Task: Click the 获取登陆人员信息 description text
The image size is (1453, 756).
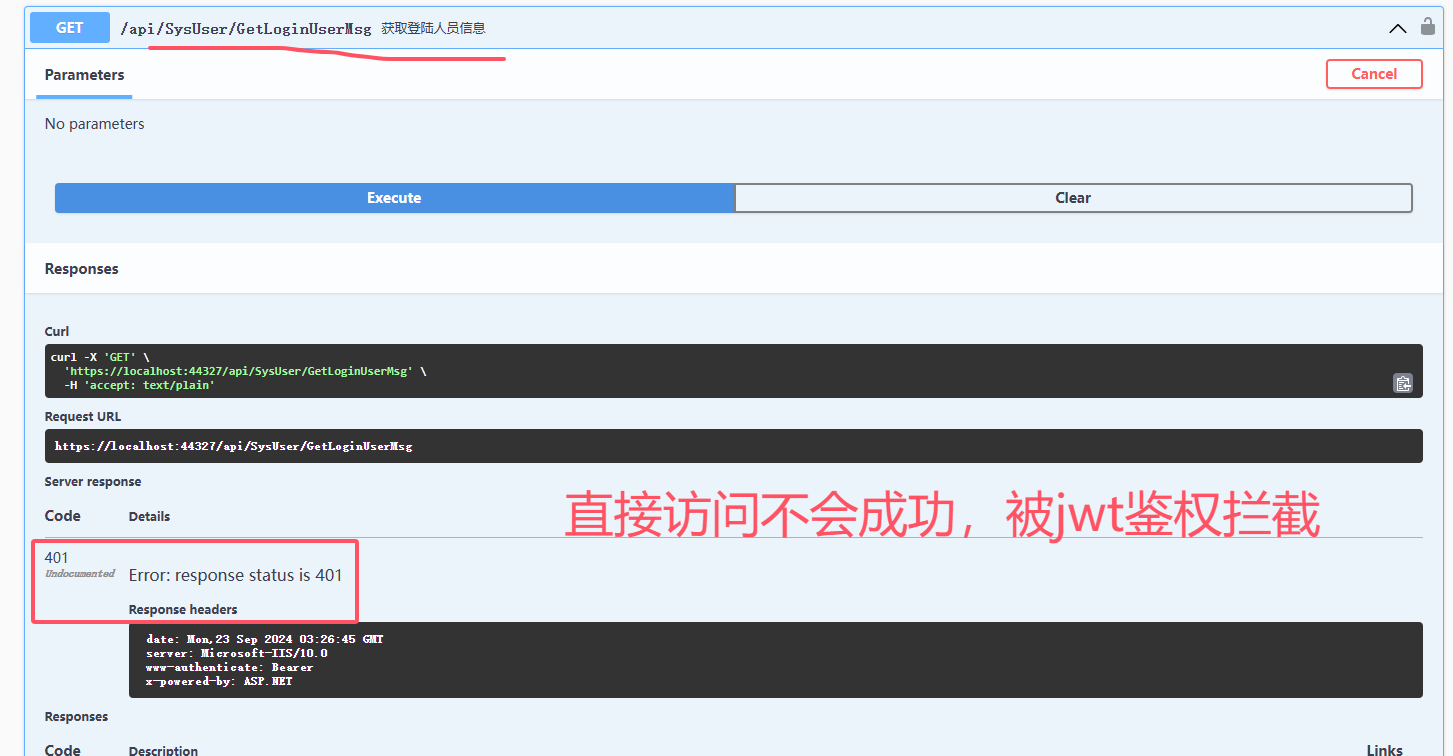Action: click(x=433, y=29)
